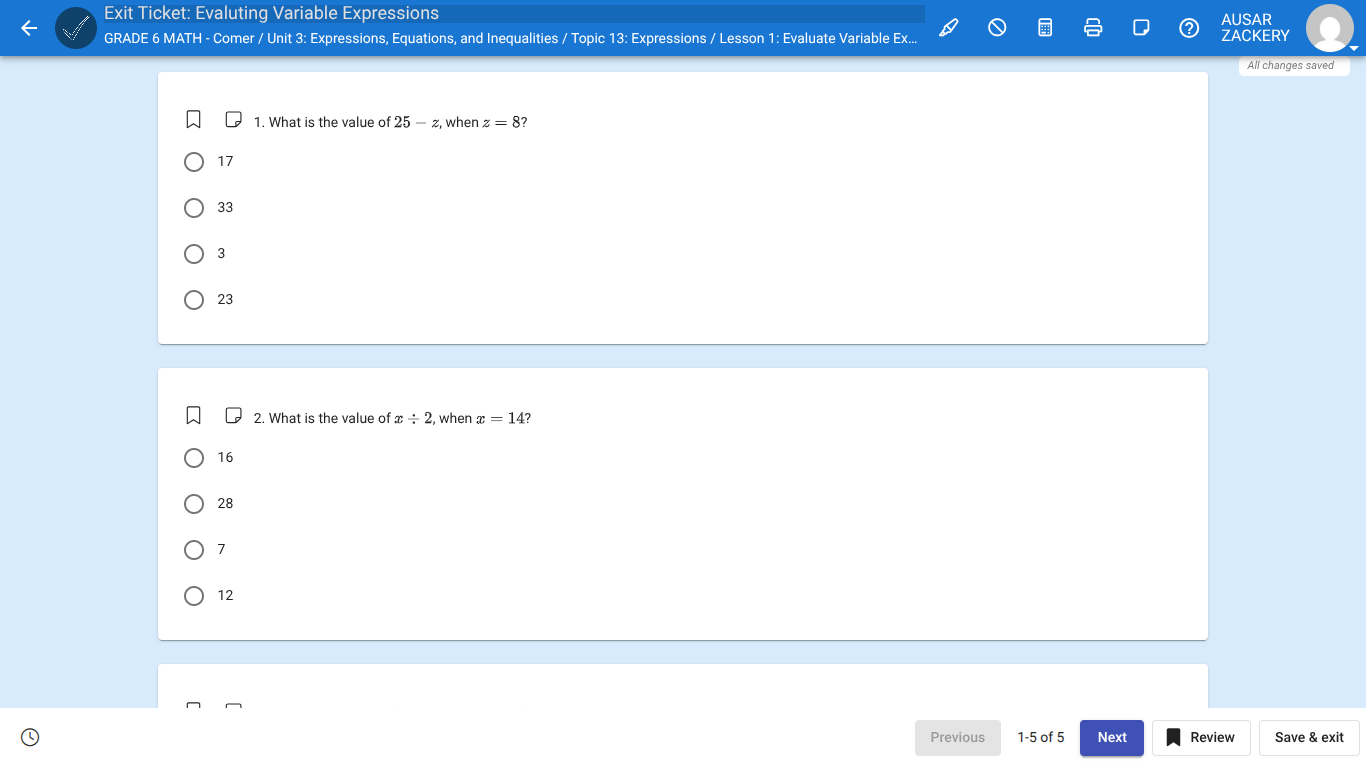Select answer 17 for question 1
The height and width of the screenshot is (768, 1366).
point(194,162)
